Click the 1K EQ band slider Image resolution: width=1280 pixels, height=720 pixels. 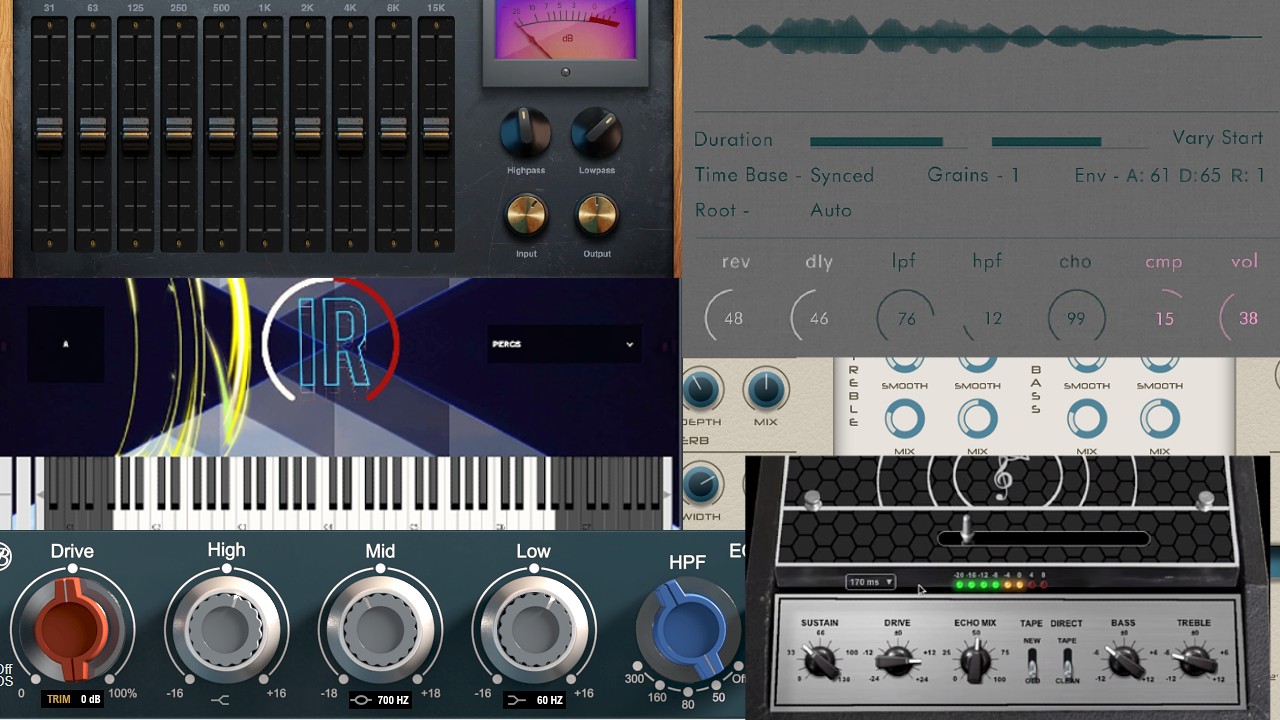265,134
